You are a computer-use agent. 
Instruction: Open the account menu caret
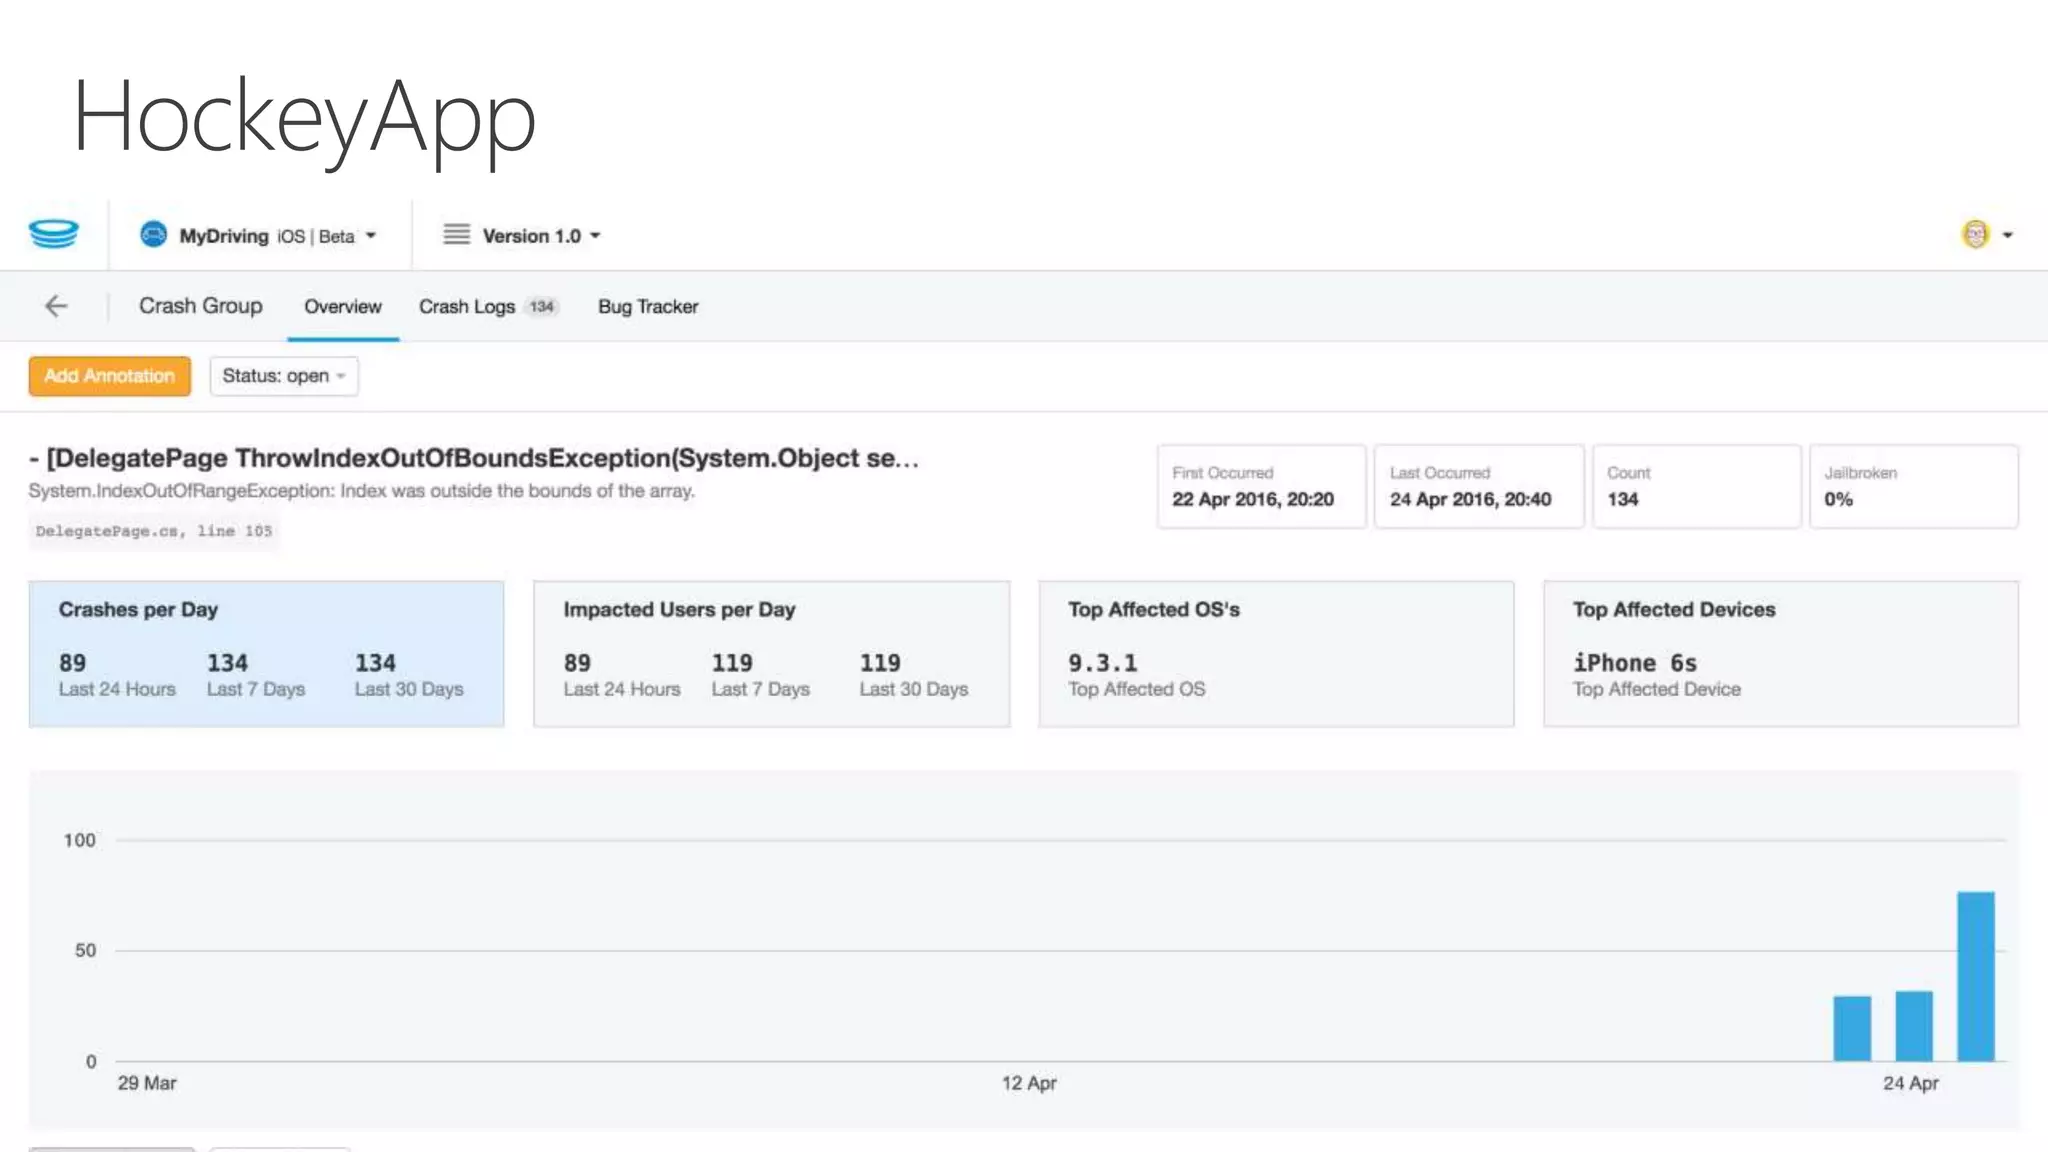coord(2007,236)
